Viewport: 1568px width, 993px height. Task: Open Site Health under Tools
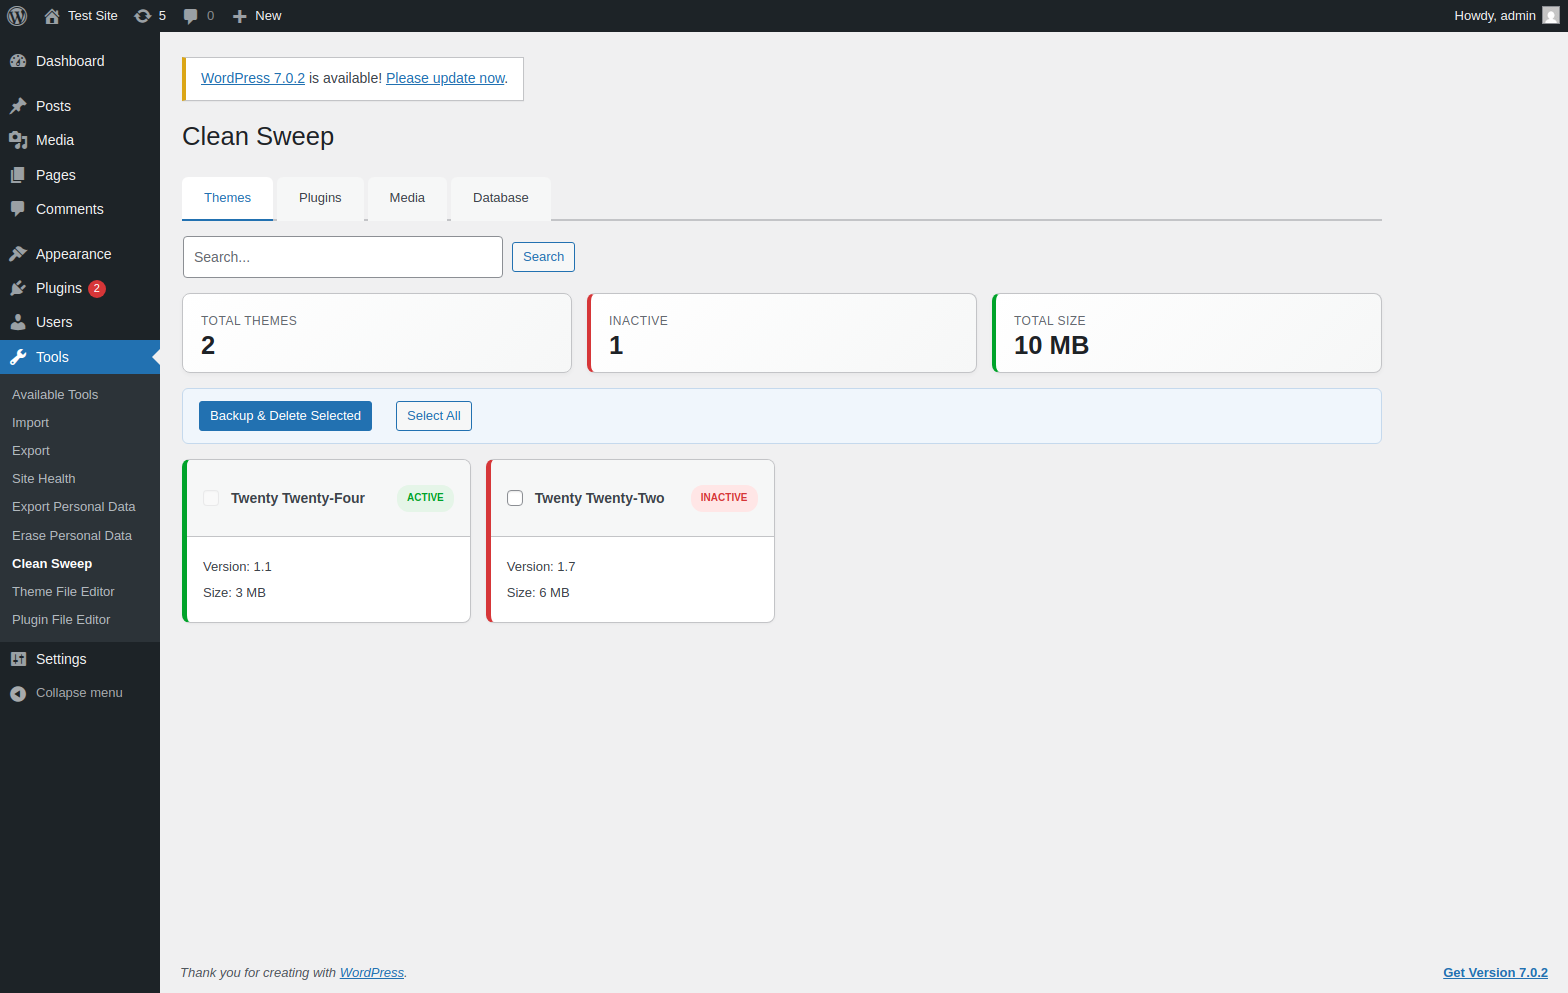click(x=44, y=479)
